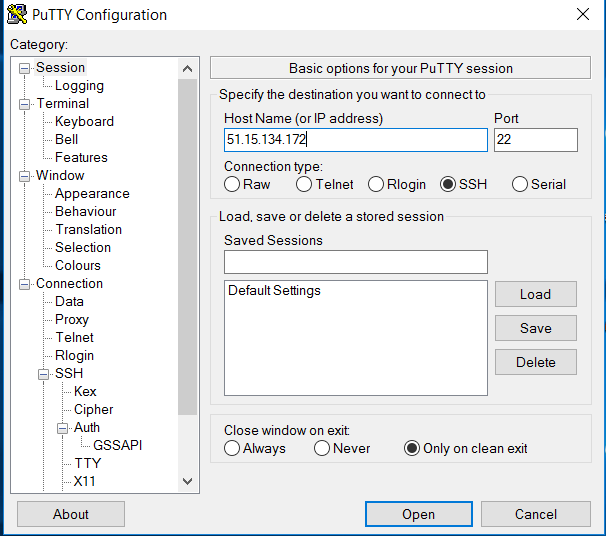This screenshot has height=536, width=606.
Task: Open the Selection settings
Action: pyautogui.click(x=83, y=247)
